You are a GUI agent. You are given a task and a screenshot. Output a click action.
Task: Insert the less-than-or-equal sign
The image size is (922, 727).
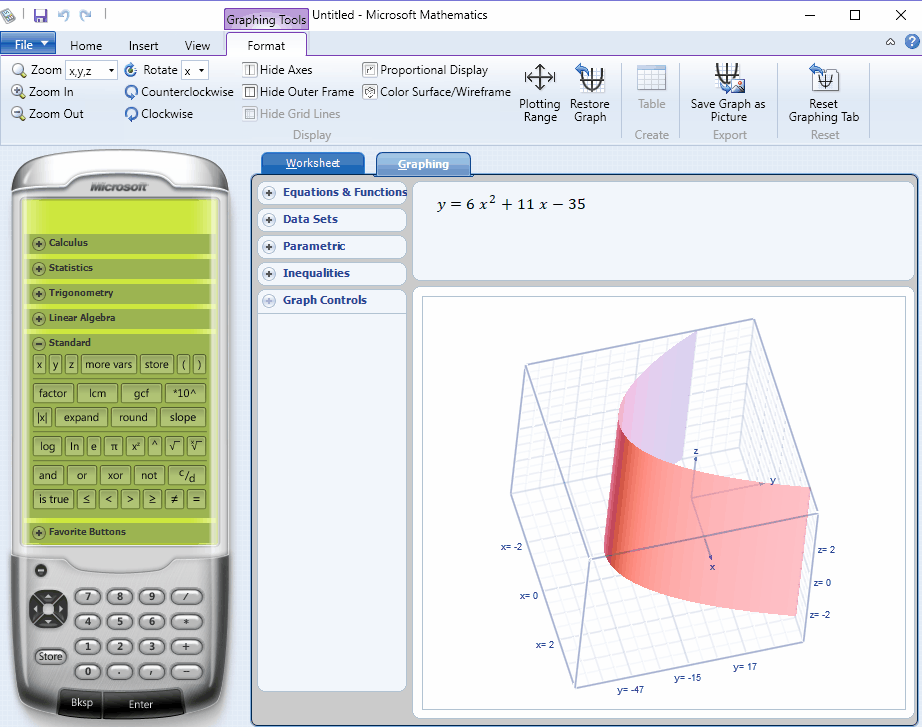point(86,499)
